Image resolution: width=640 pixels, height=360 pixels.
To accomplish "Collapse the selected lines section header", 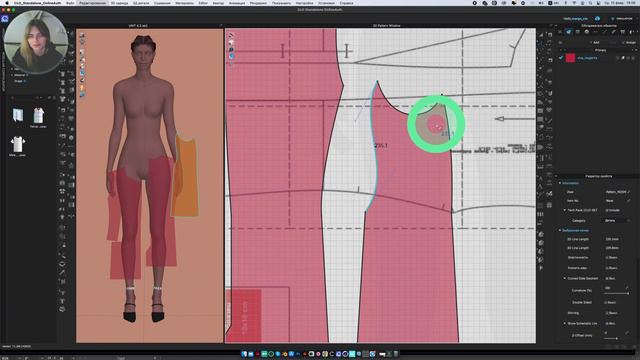I will (560, 231).
